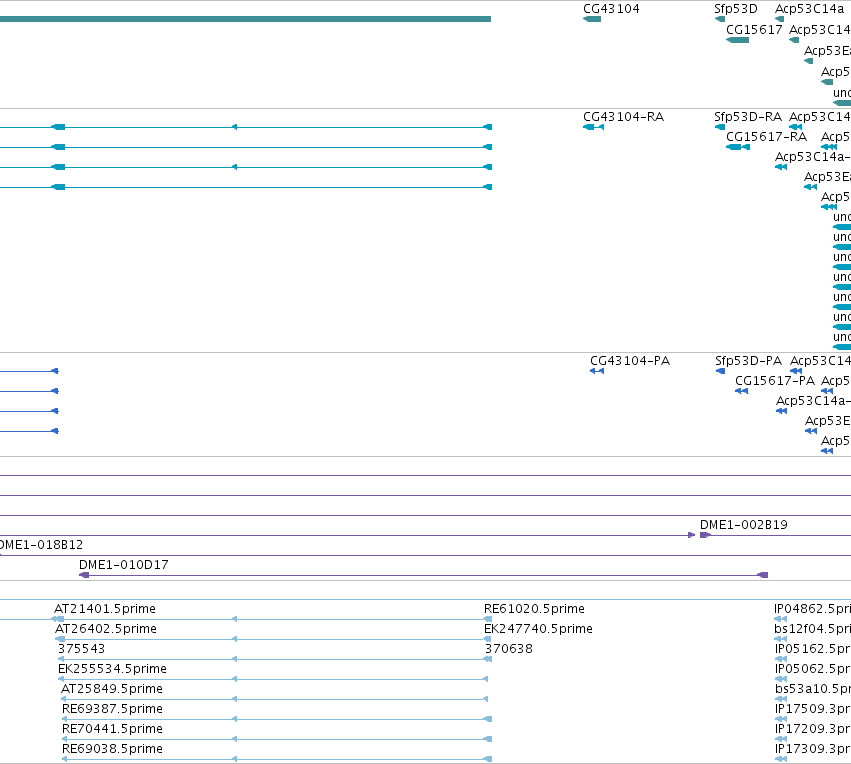
Task: Select the RE70441.5prime EST label
Action: click(112, 729)
